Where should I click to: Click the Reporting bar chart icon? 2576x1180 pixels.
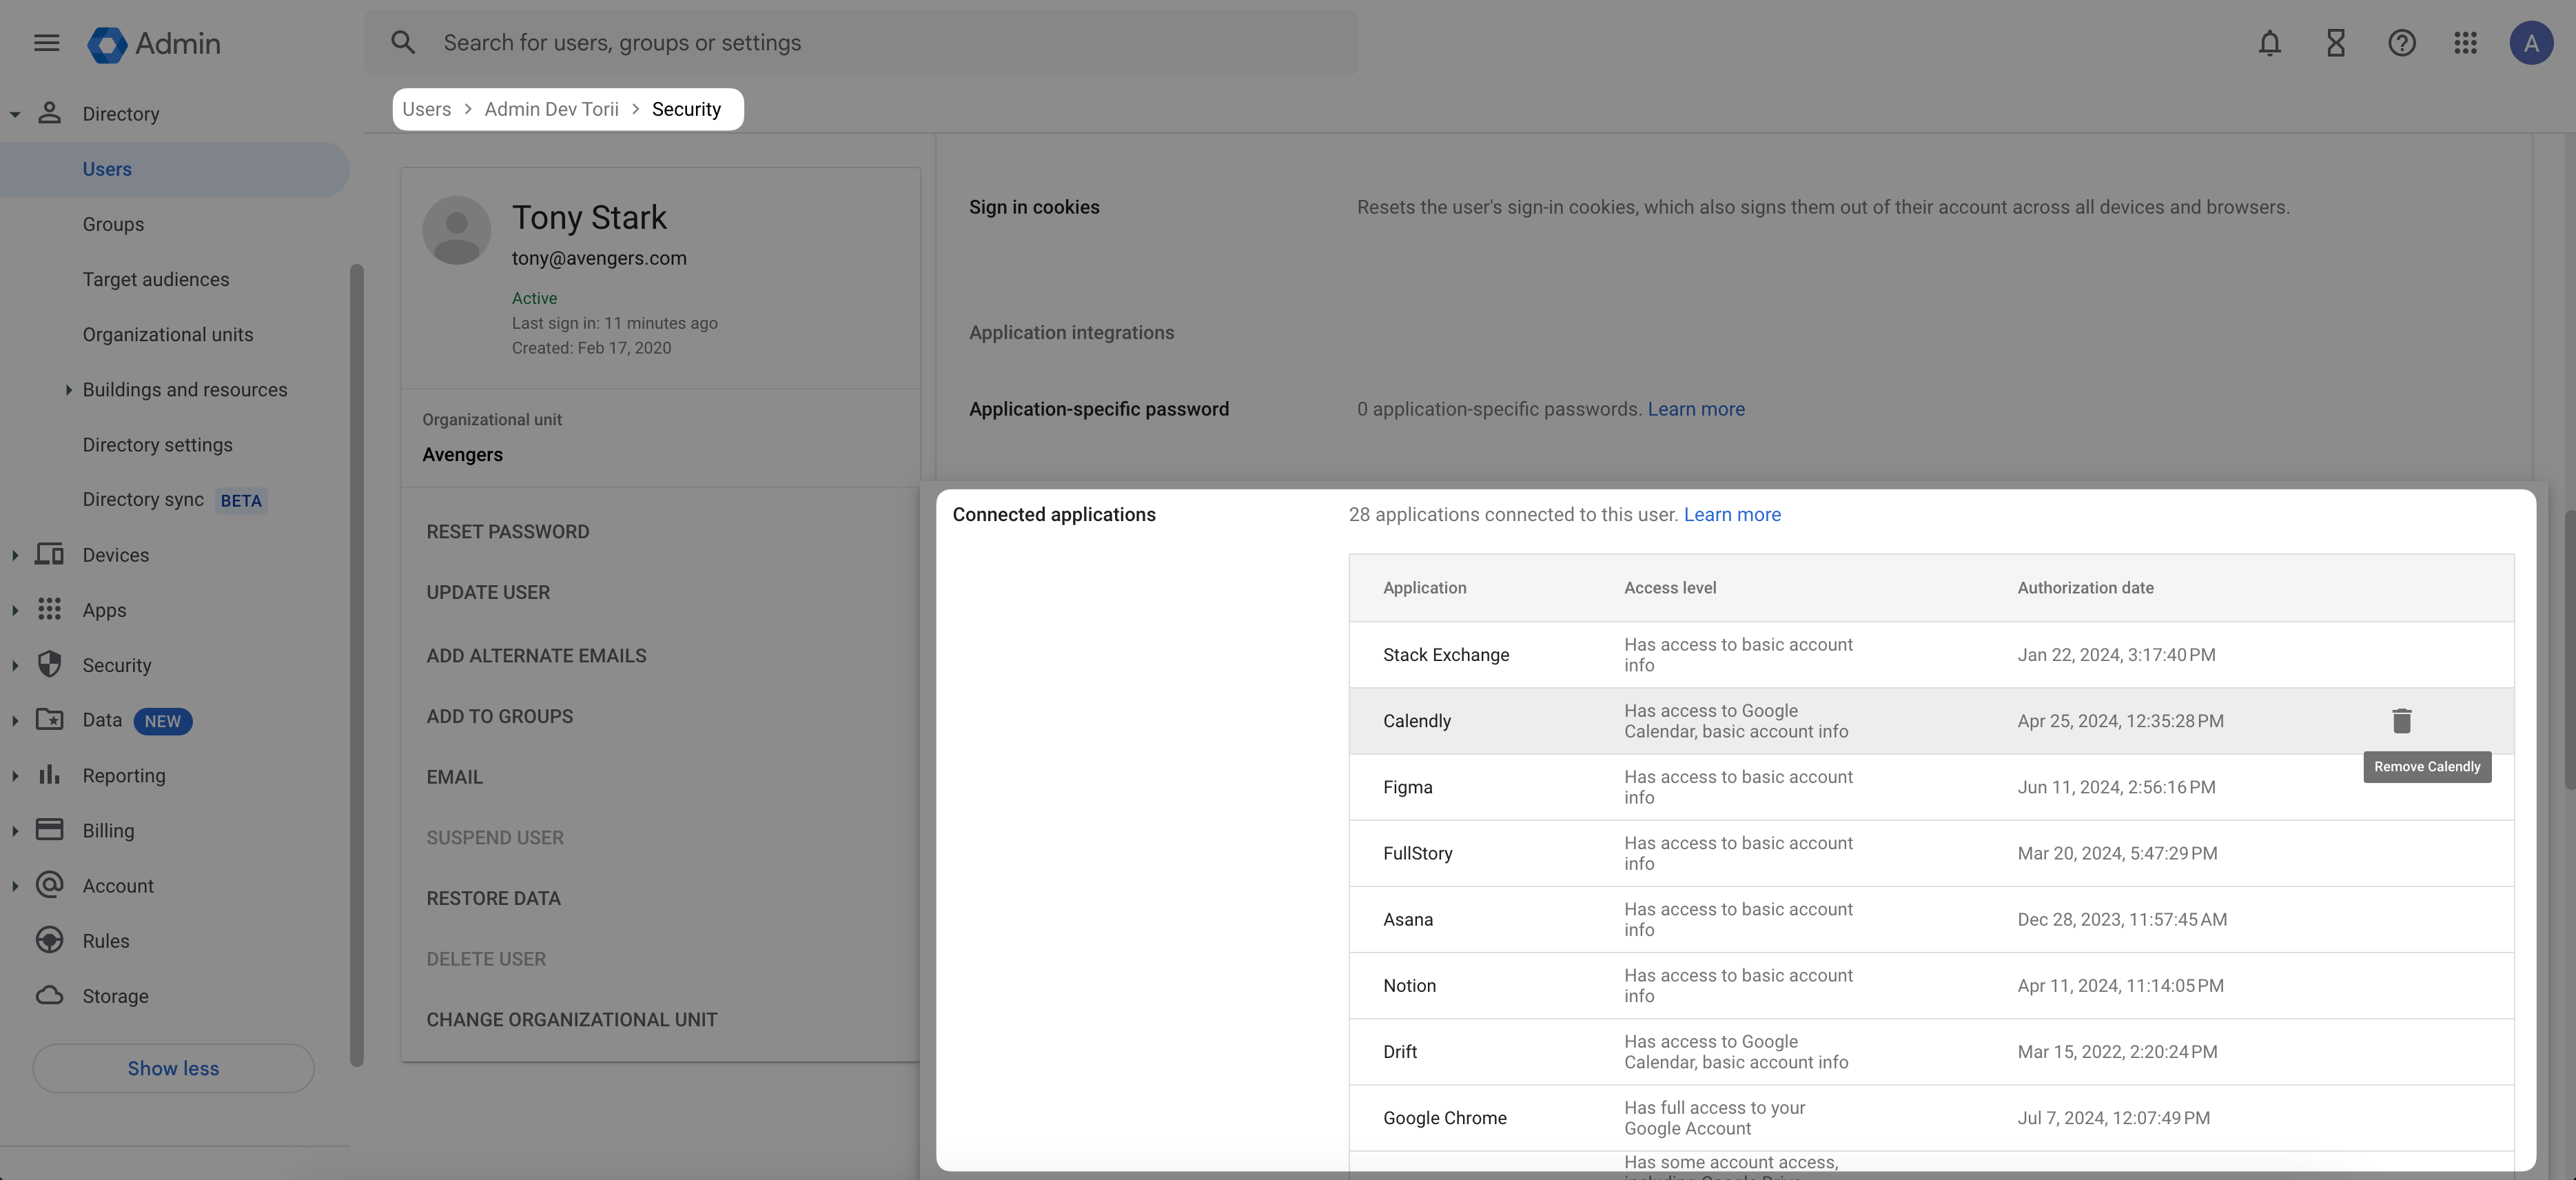click(49, 774)
